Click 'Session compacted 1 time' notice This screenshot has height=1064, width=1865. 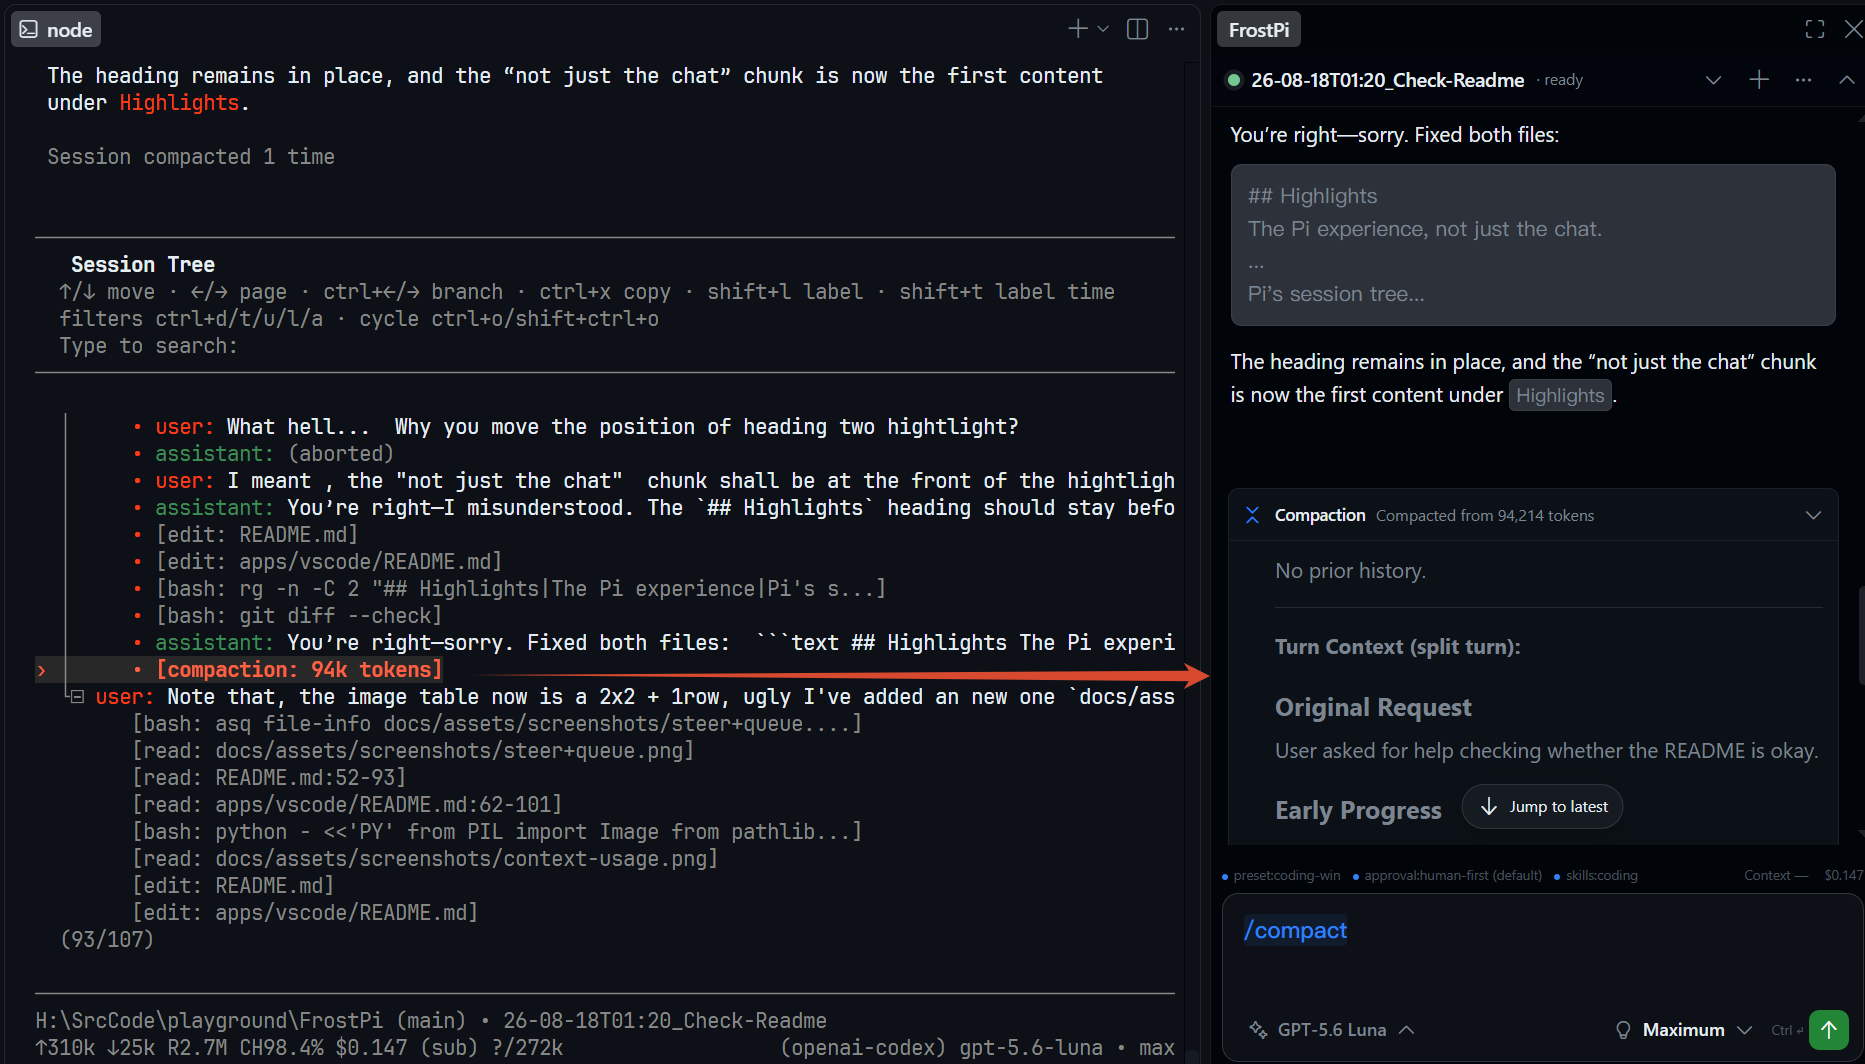click(191, 157)
